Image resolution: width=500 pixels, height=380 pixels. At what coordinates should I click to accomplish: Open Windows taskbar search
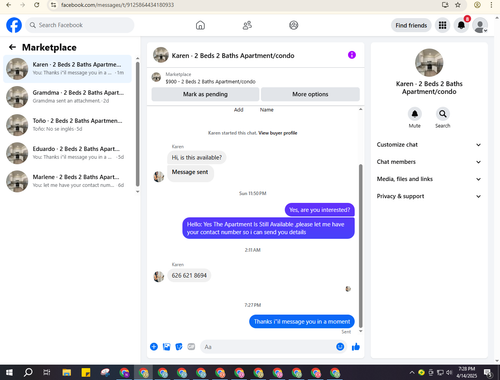(28, 372)
